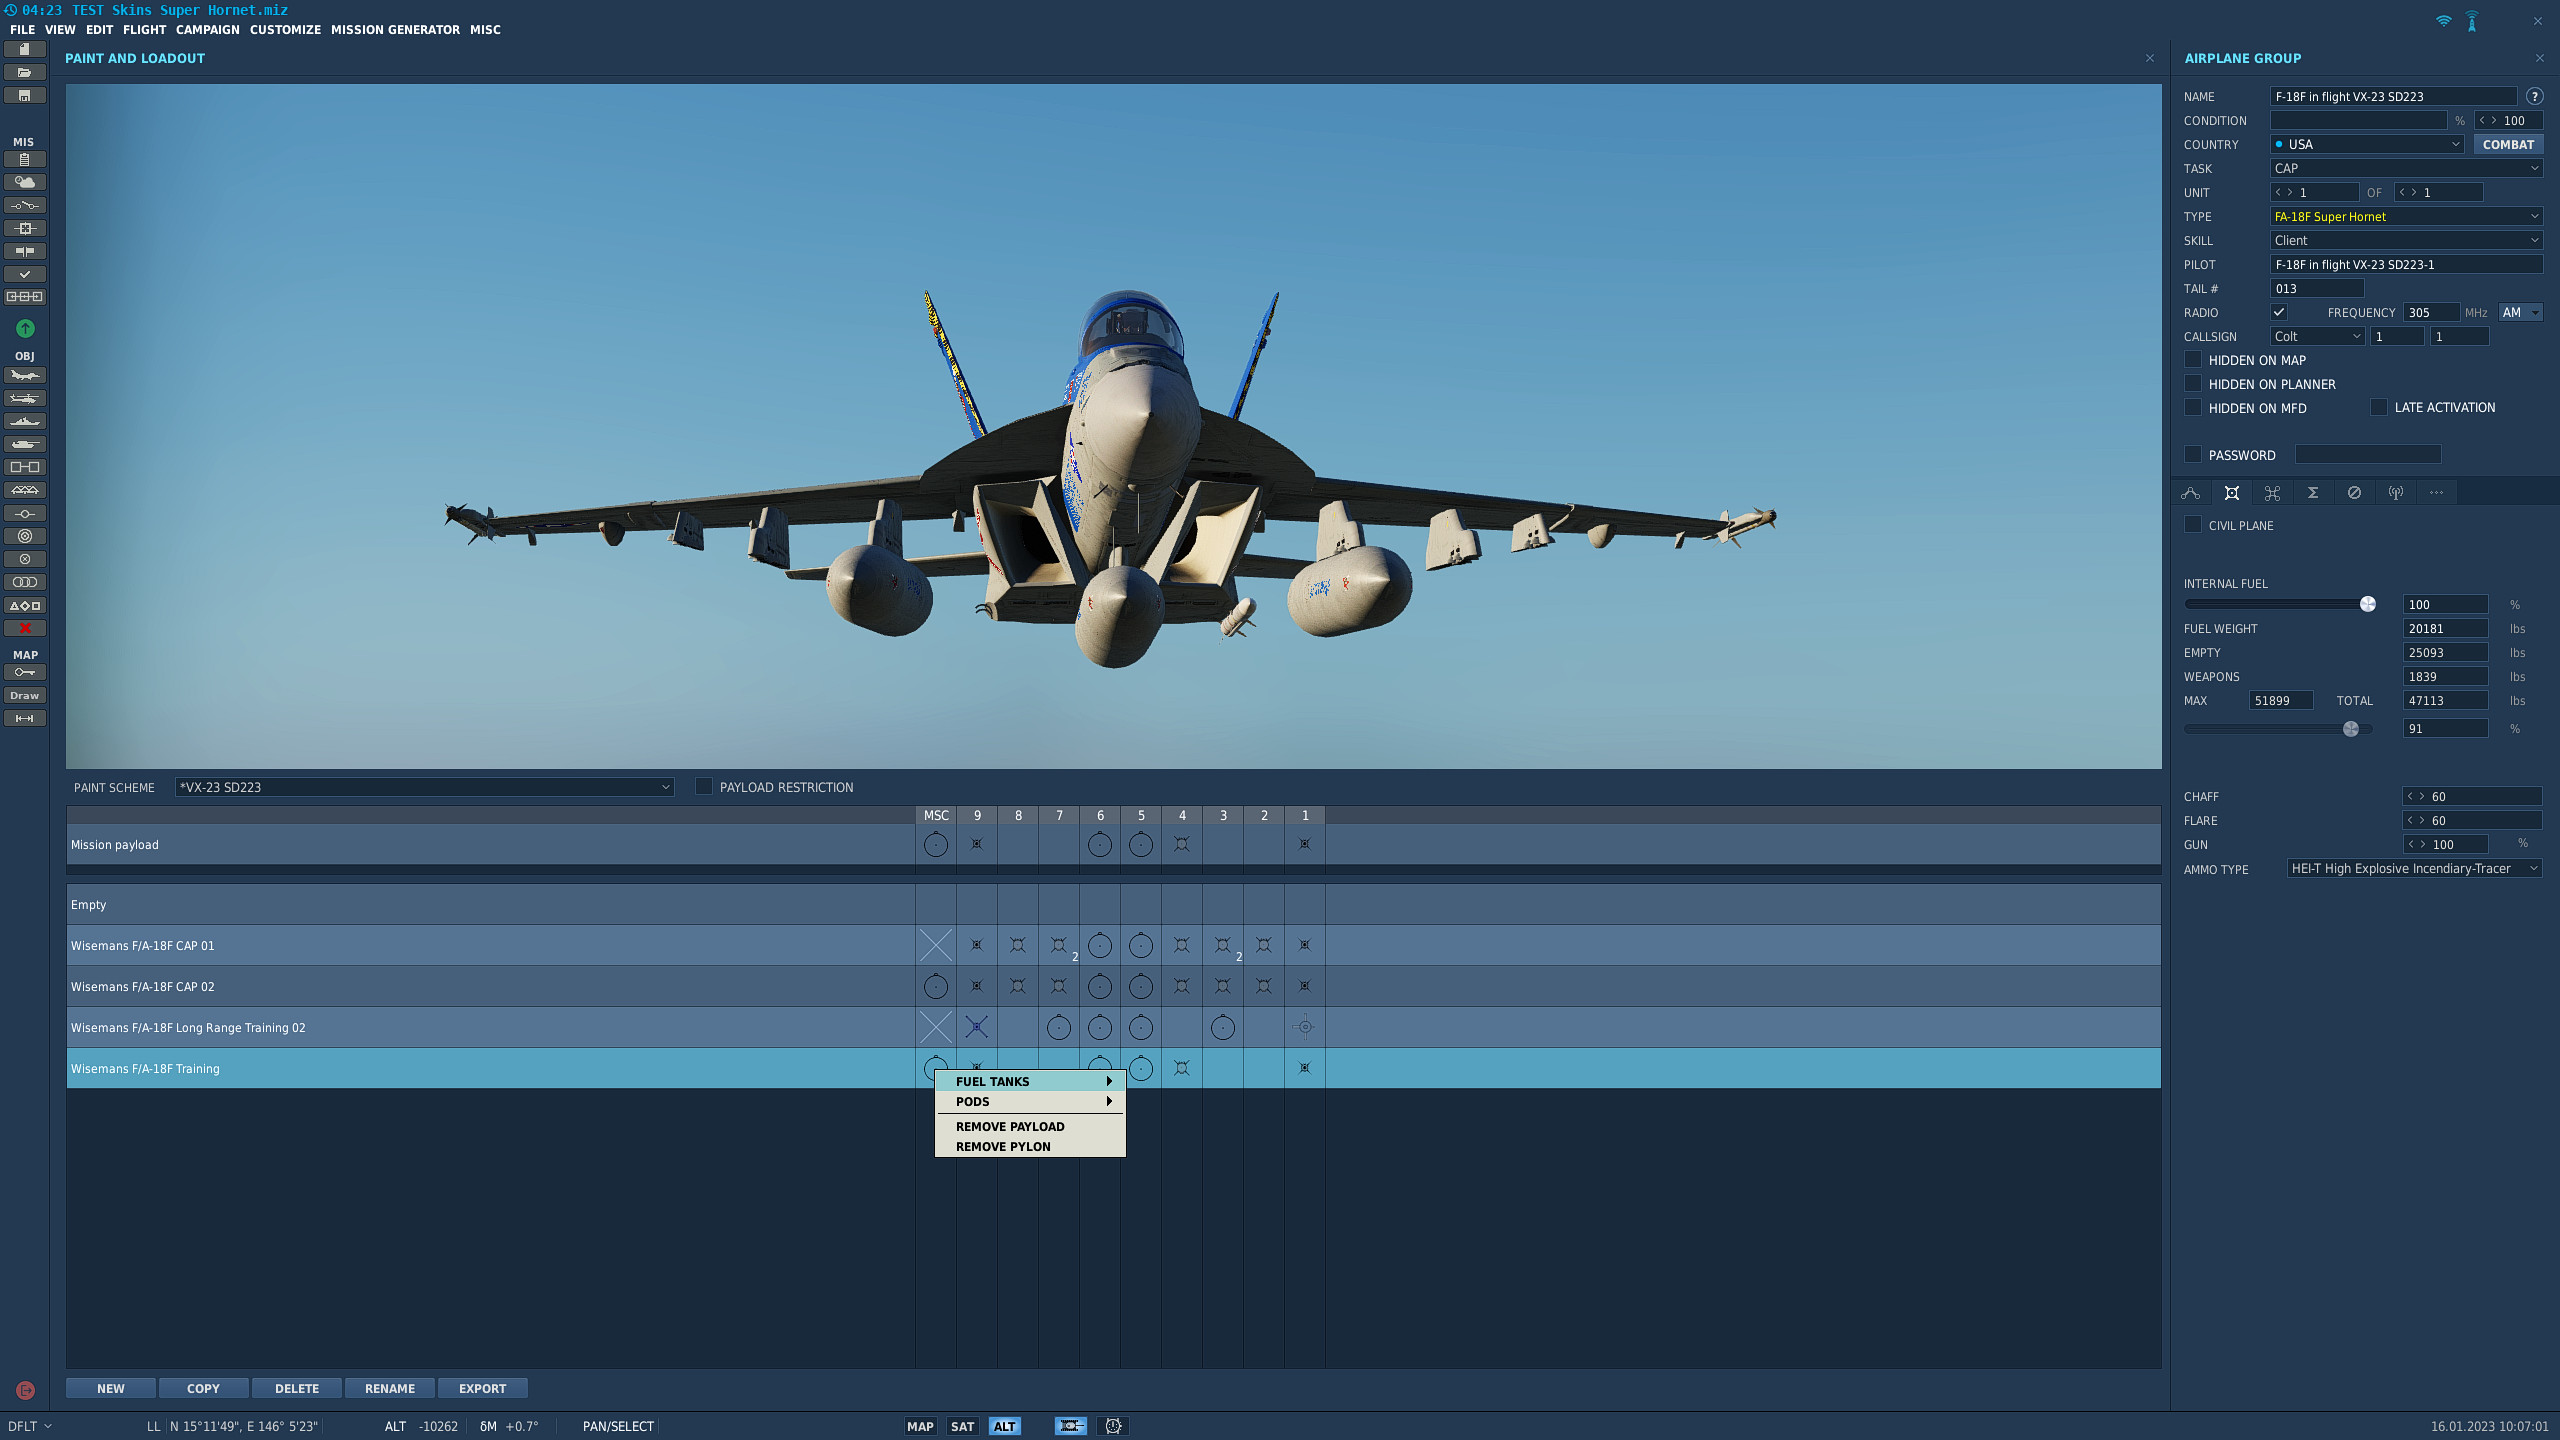Select the helicopter group object tool

[25, 399]
